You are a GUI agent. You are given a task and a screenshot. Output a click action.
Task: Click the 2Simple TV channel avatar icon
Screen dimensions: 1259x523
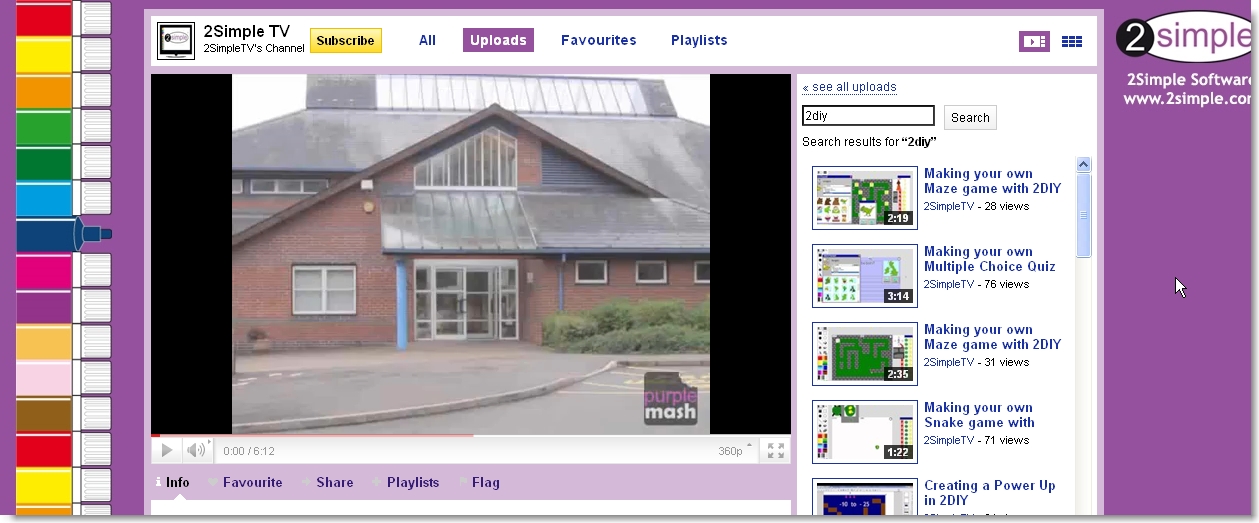click(176, 41)
